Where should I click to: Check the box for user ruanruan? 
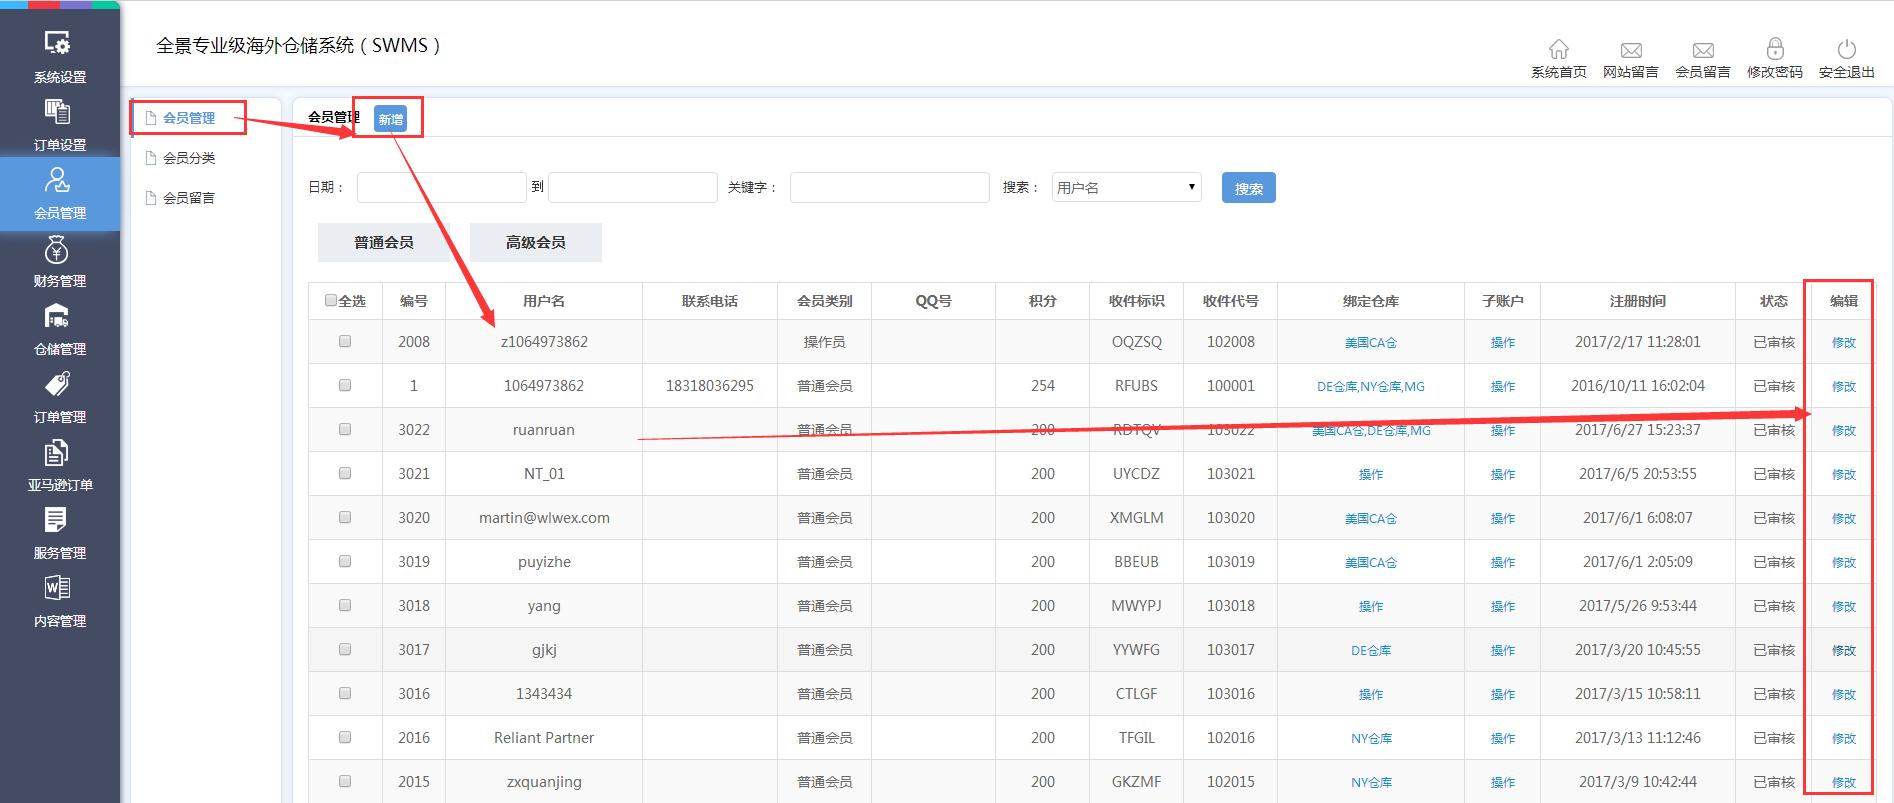pyautogui.click(x=345, y=429)
